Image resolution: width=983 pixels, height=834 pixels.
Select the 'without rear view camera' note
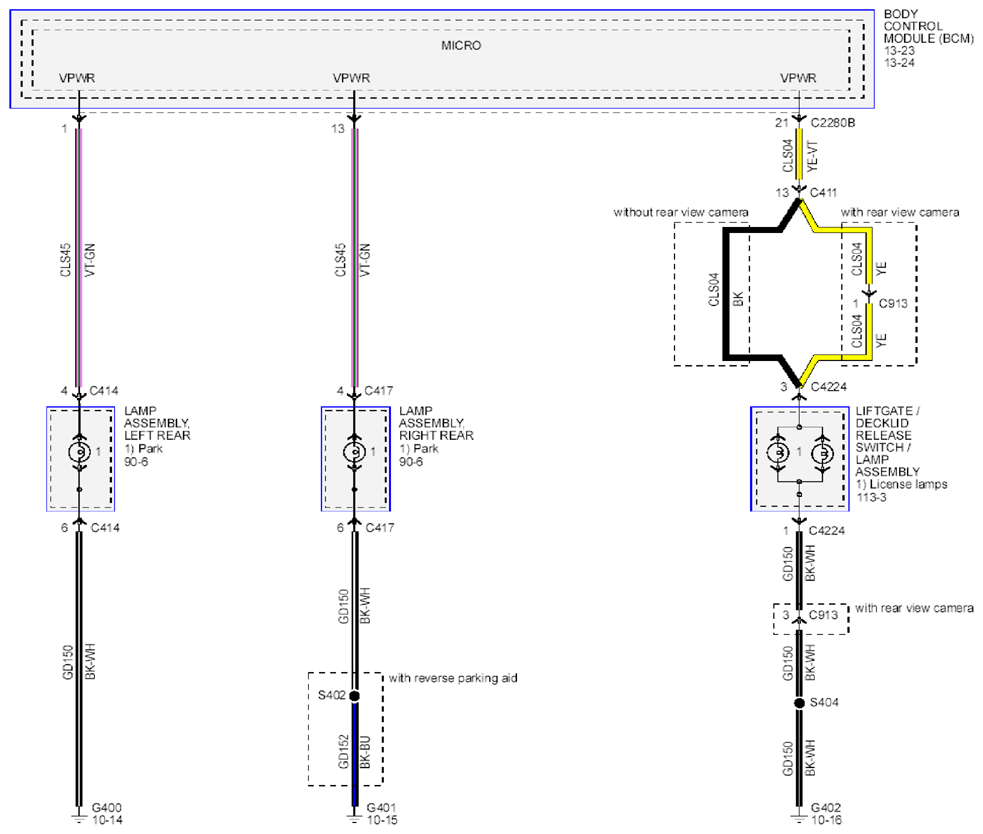681,213
